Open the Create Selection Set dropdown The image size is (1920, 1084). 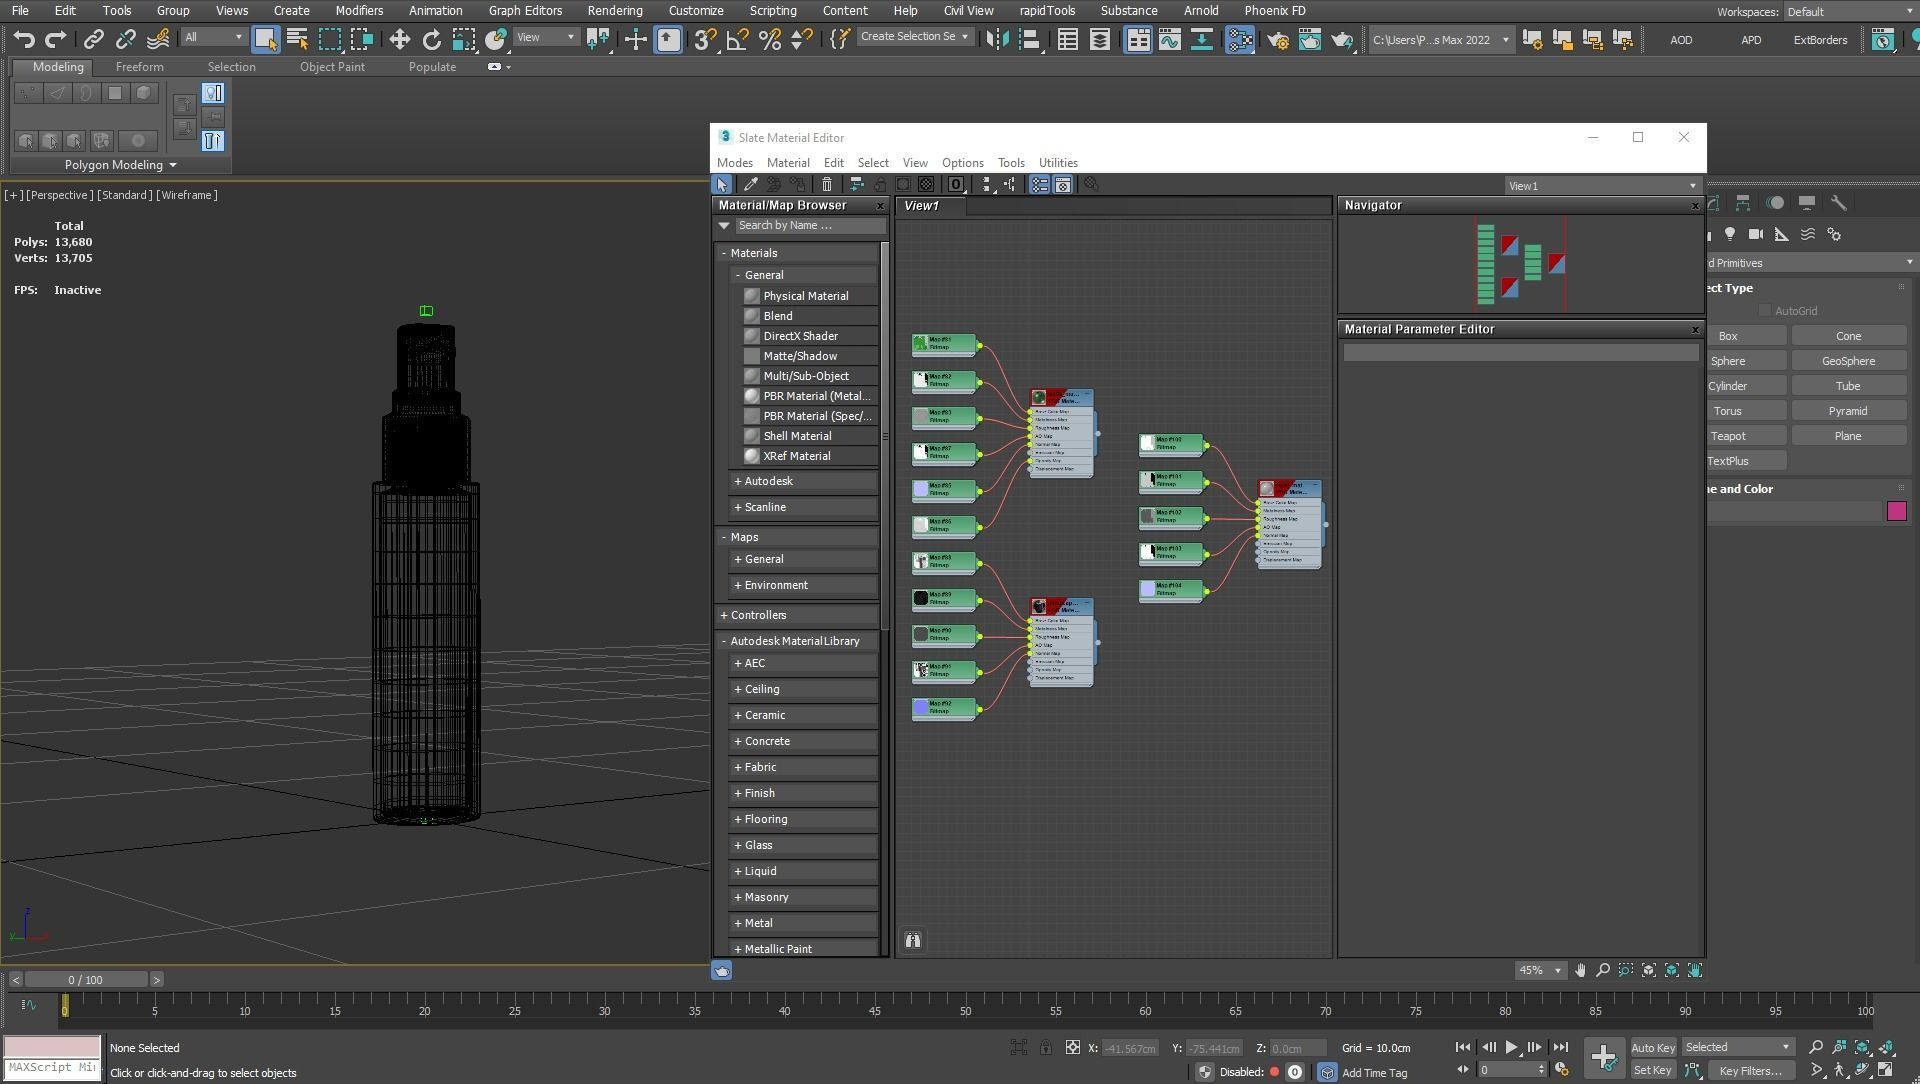pos(915,37)
